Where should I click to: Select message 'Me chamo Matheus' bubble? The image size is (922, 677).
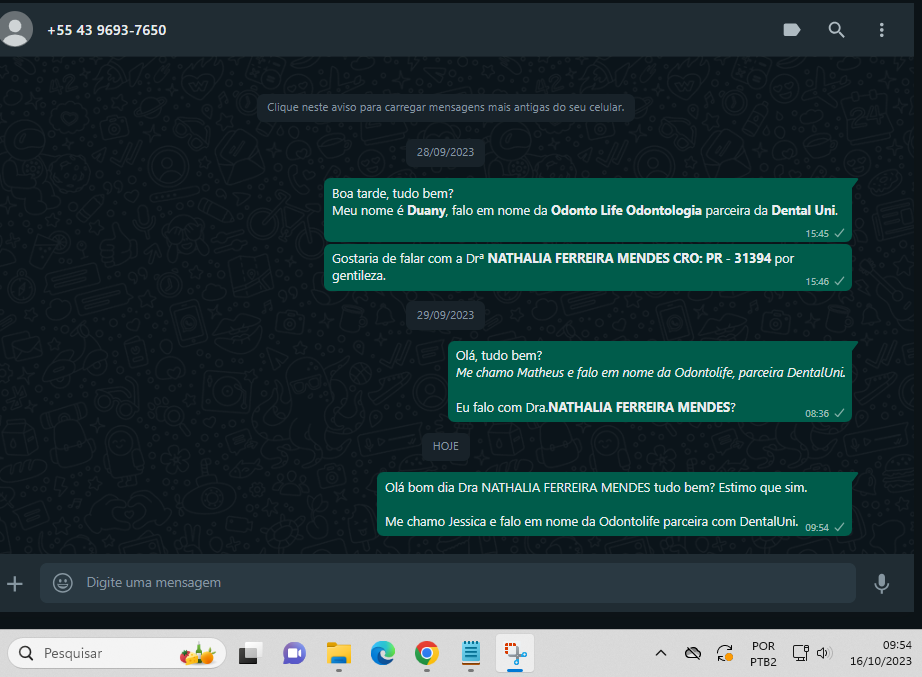coord(650,381)
